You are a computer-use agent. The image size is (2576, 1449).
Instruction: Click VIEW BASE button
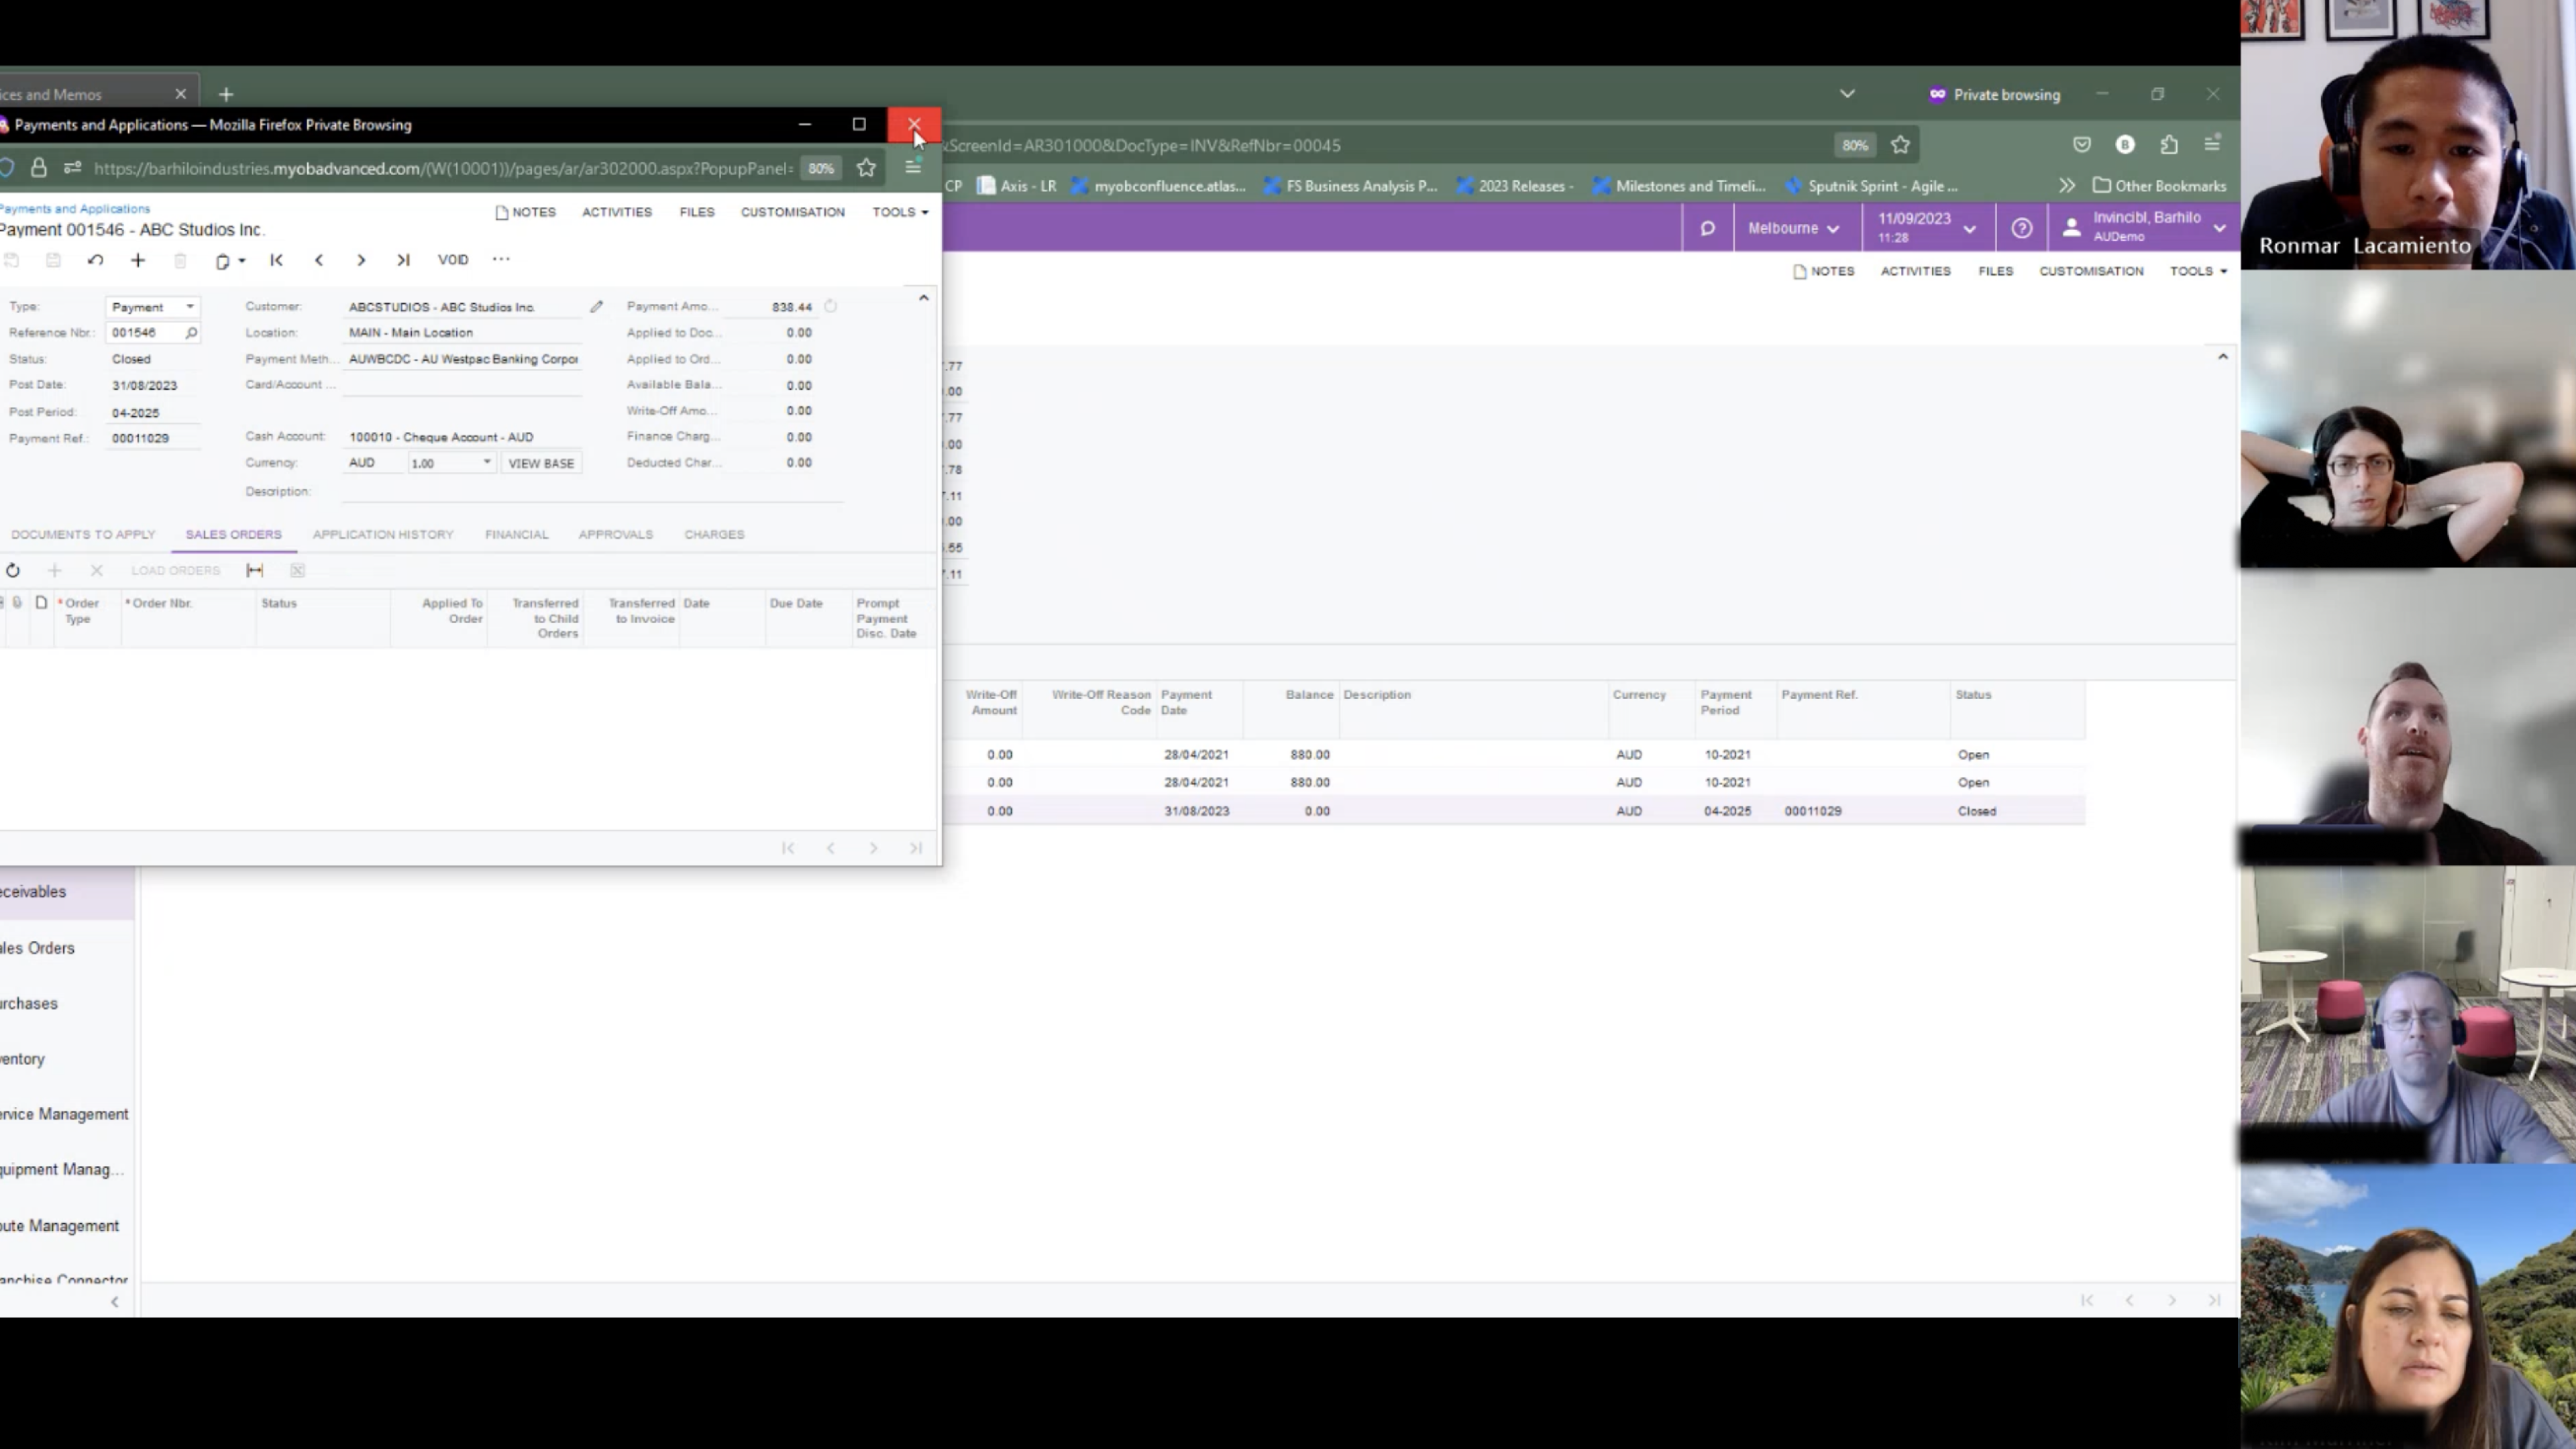[x=541, y=463]
